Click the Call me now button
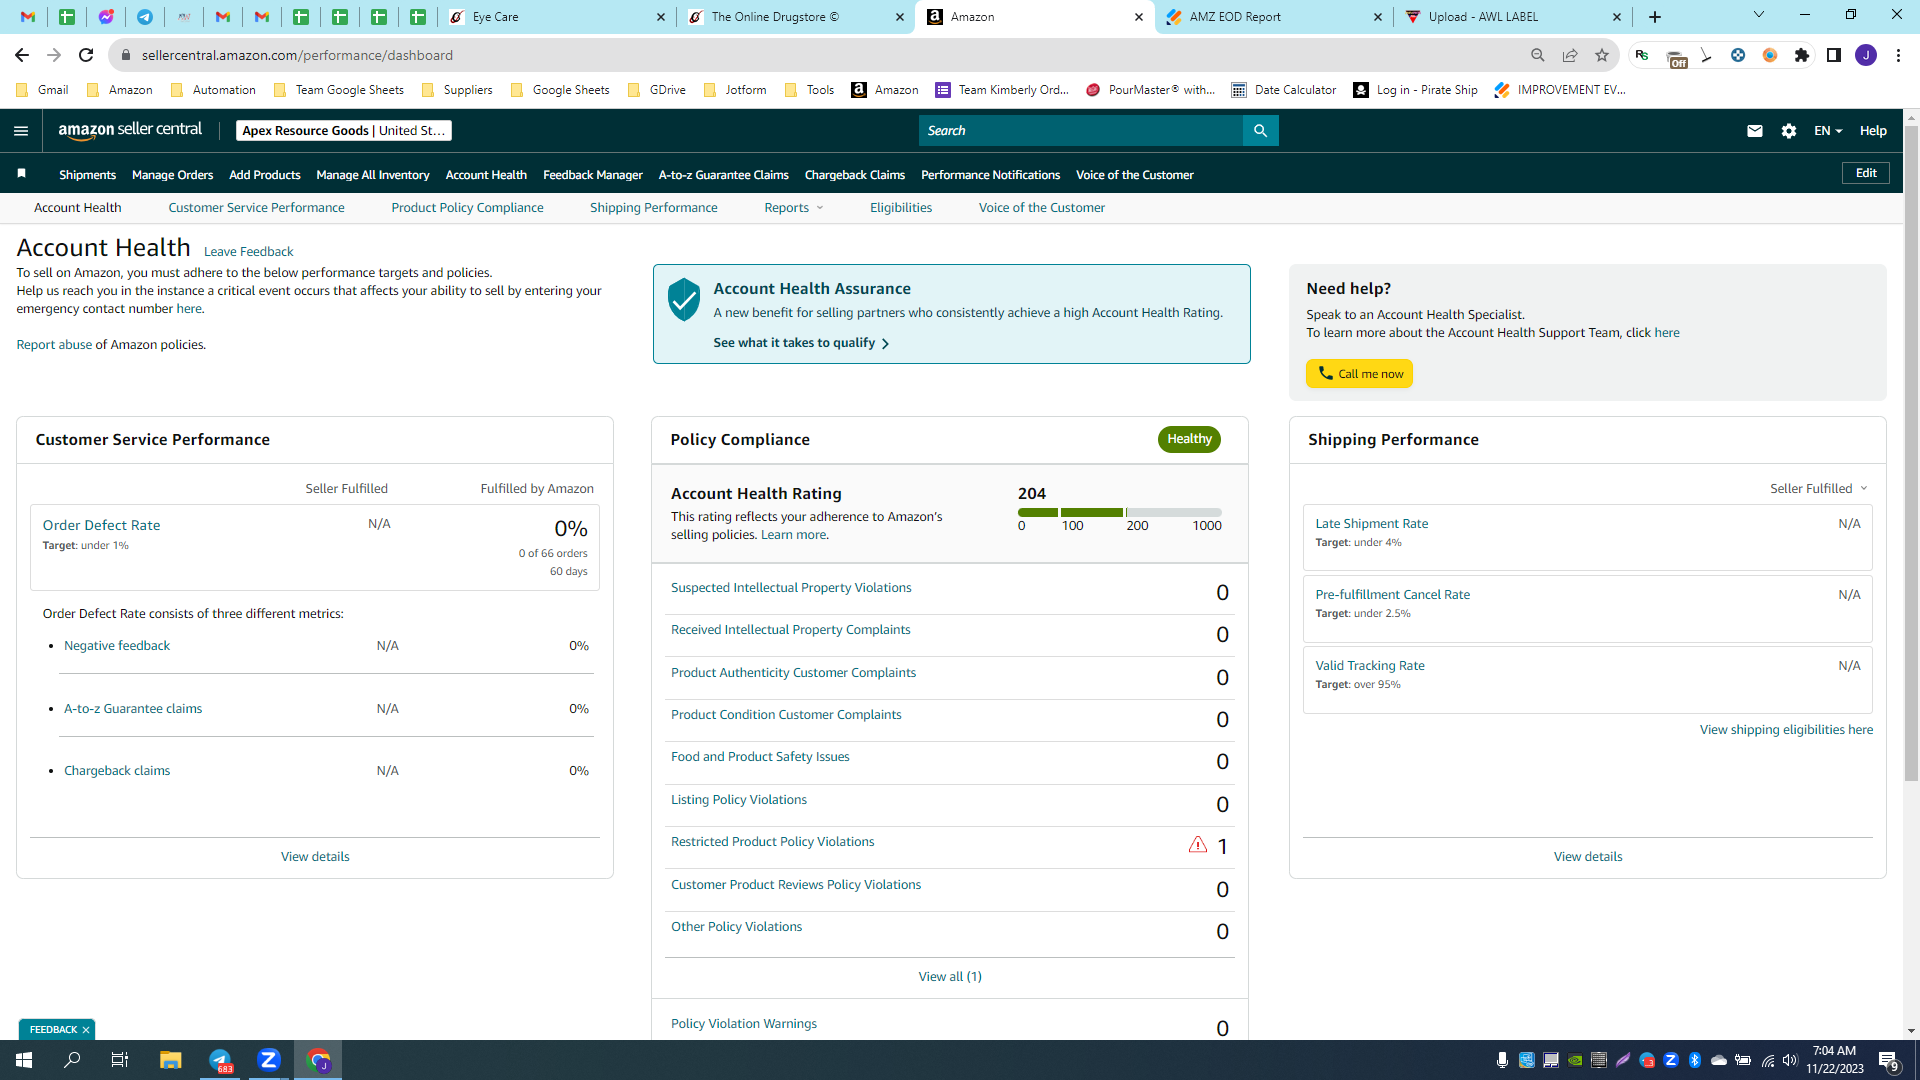The image size is (1920, 1080). [x=1359, y=374]
